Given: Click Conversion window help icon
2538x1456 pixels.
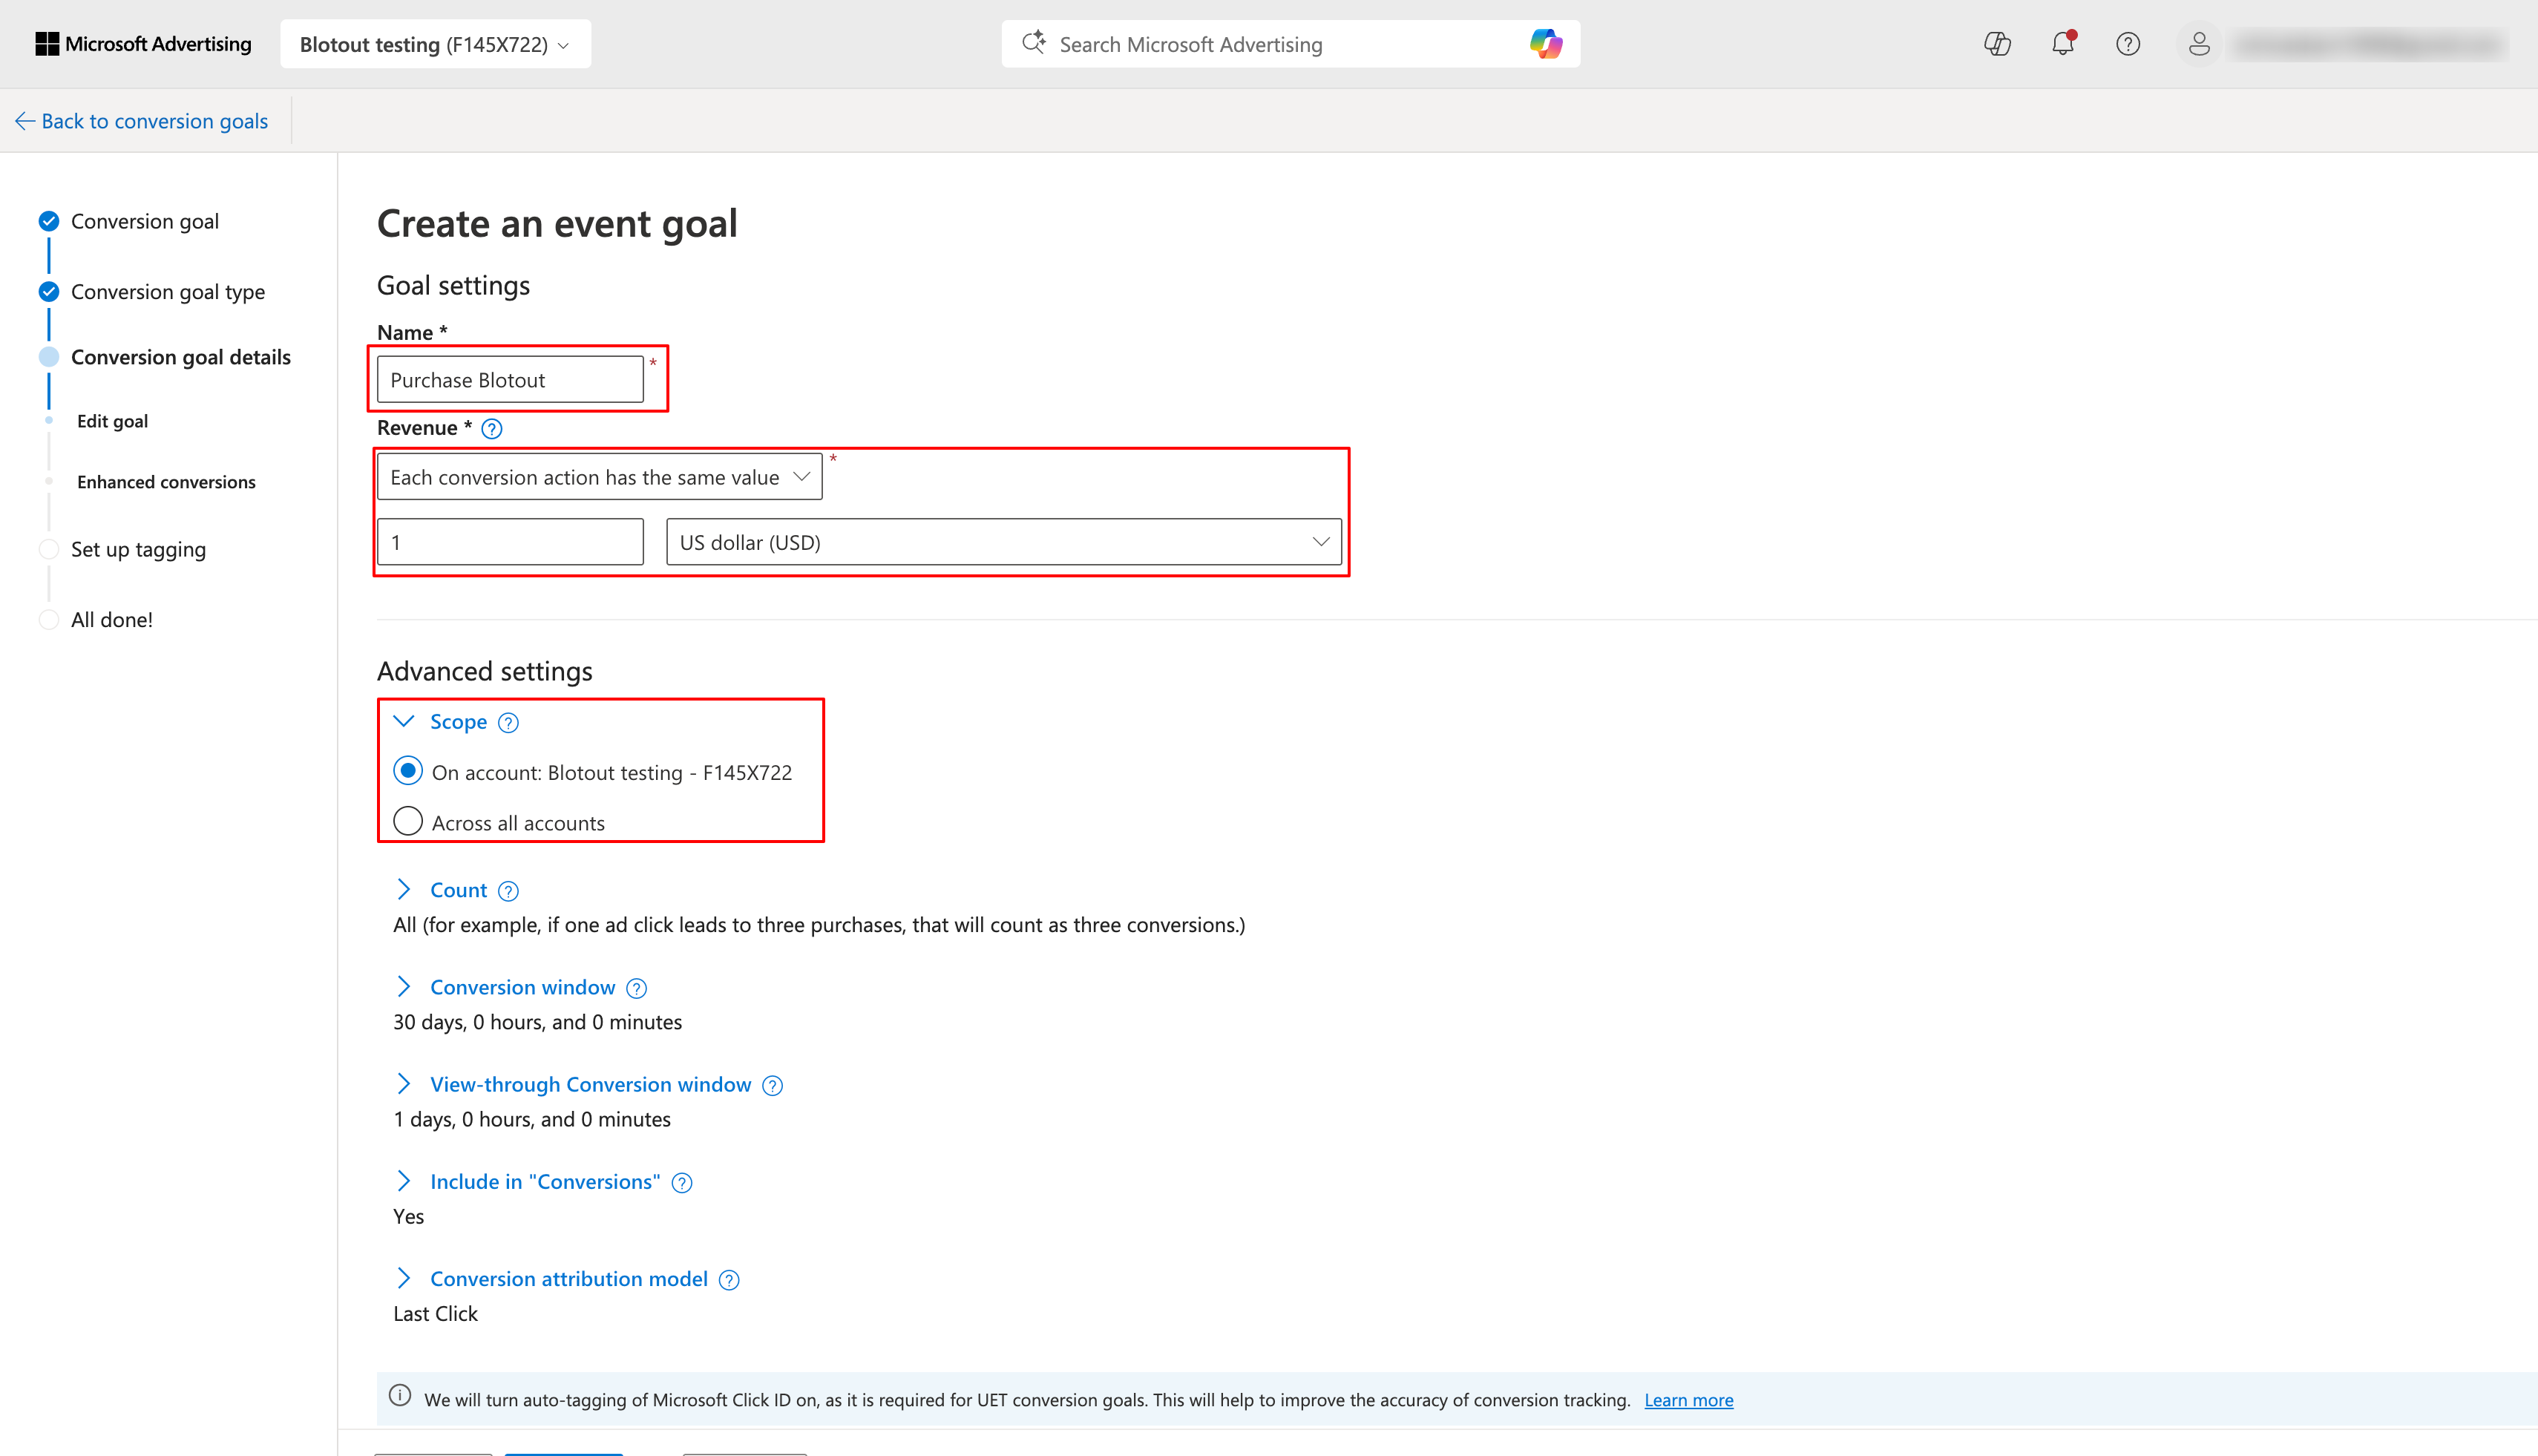Looking at the screenshot, I should coord(637,989).
